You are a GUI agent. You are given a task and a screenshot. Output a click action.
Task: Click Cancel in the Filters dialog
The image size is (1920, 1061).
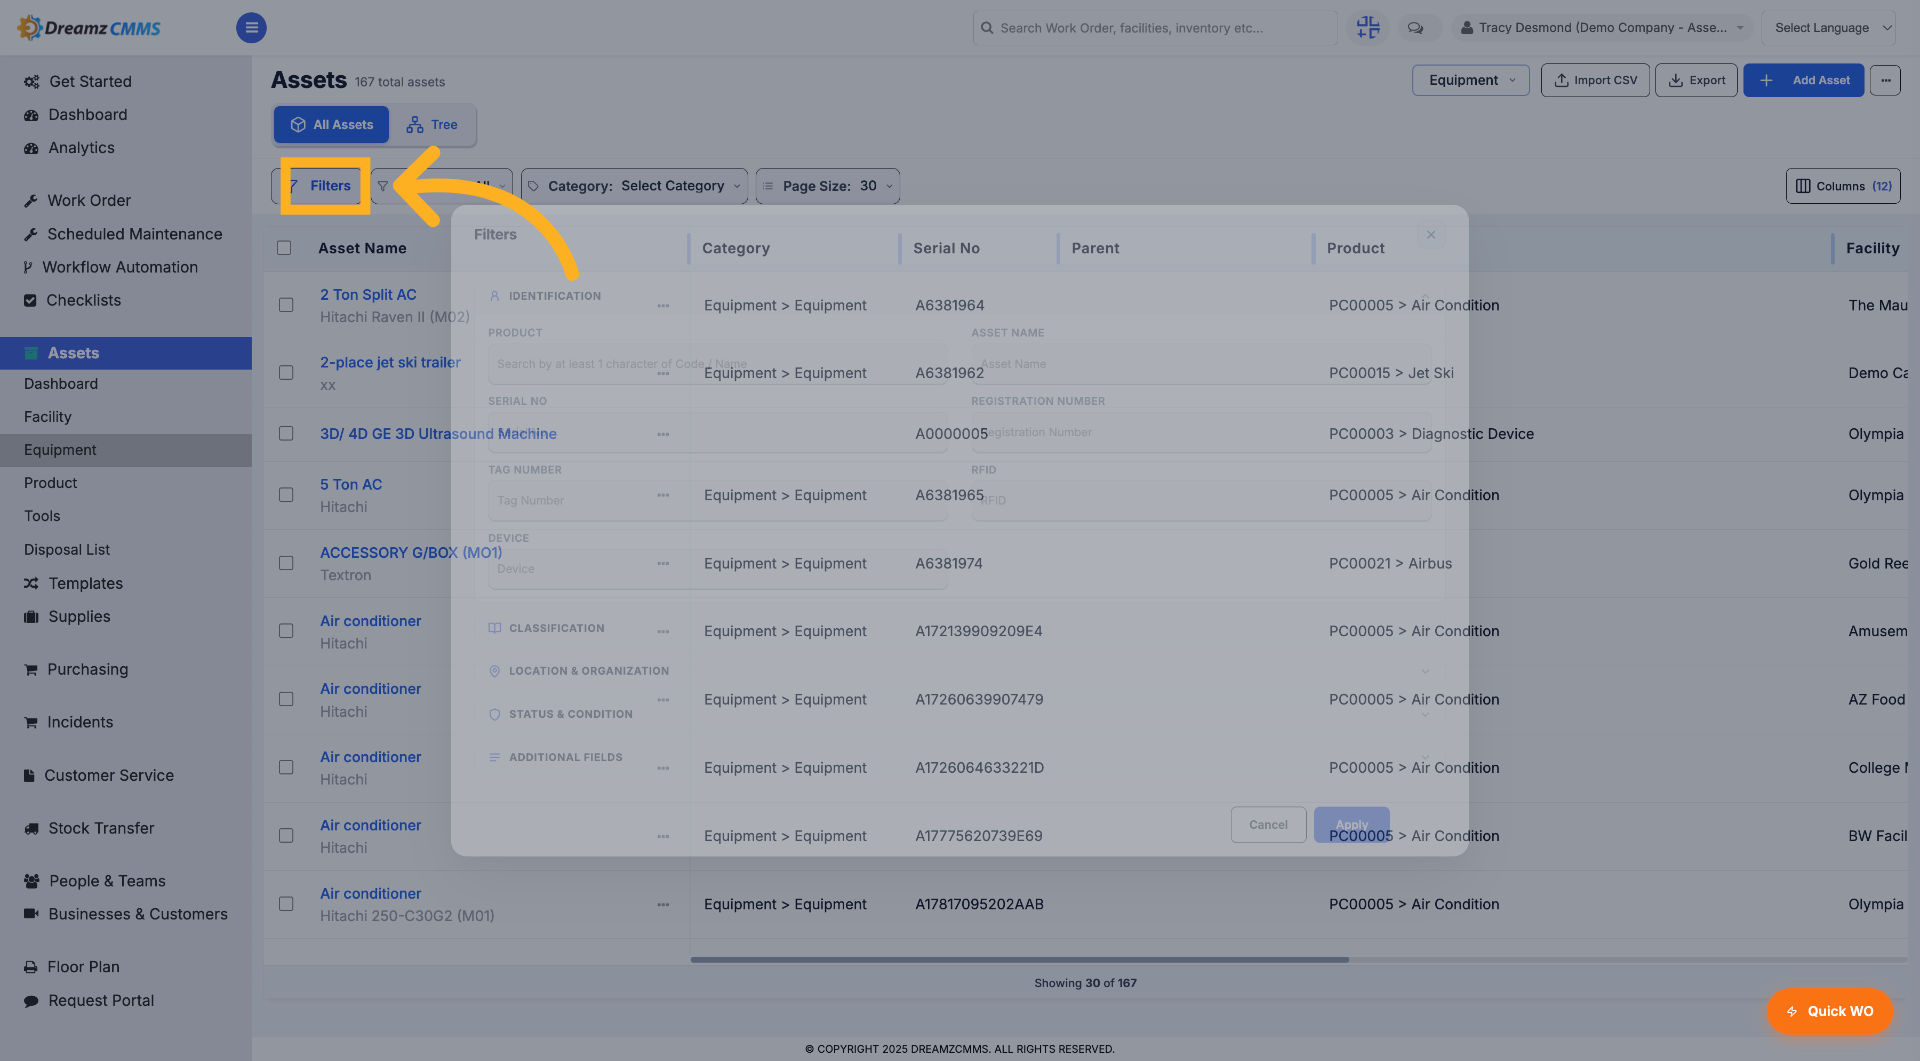point(1268,825)
